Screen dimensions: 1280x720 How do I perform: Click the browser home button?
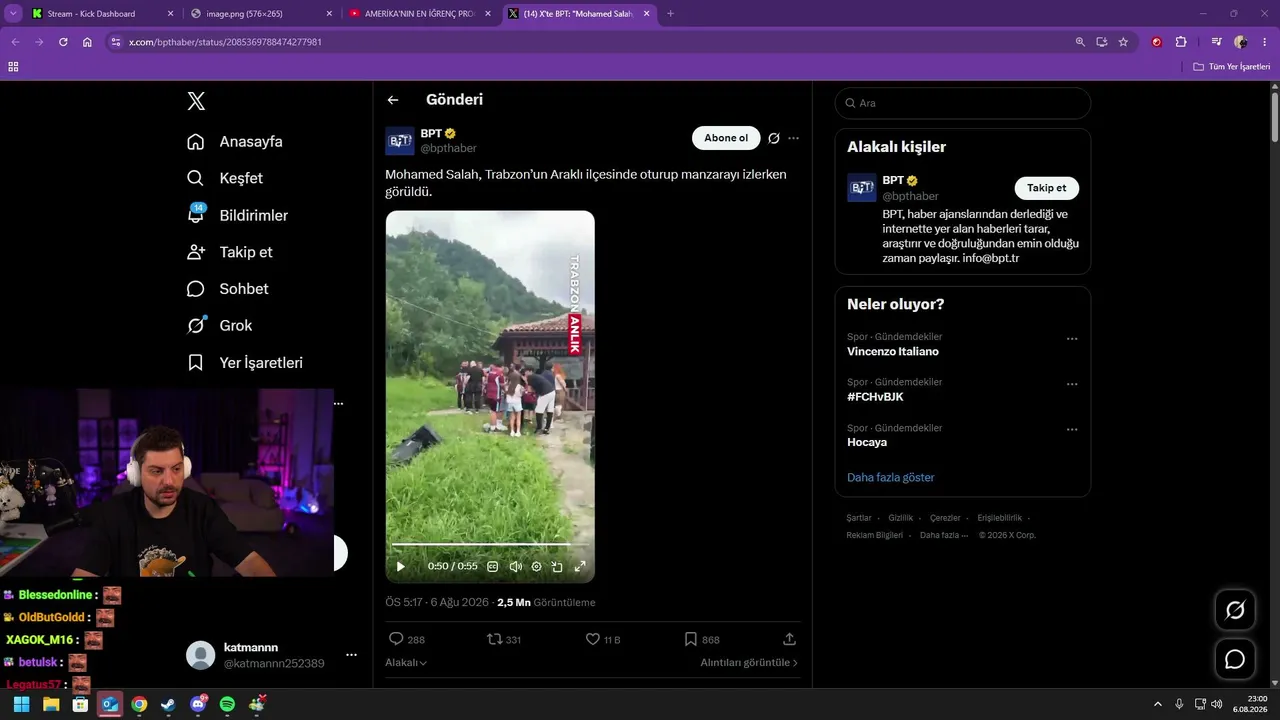(87, 42)
